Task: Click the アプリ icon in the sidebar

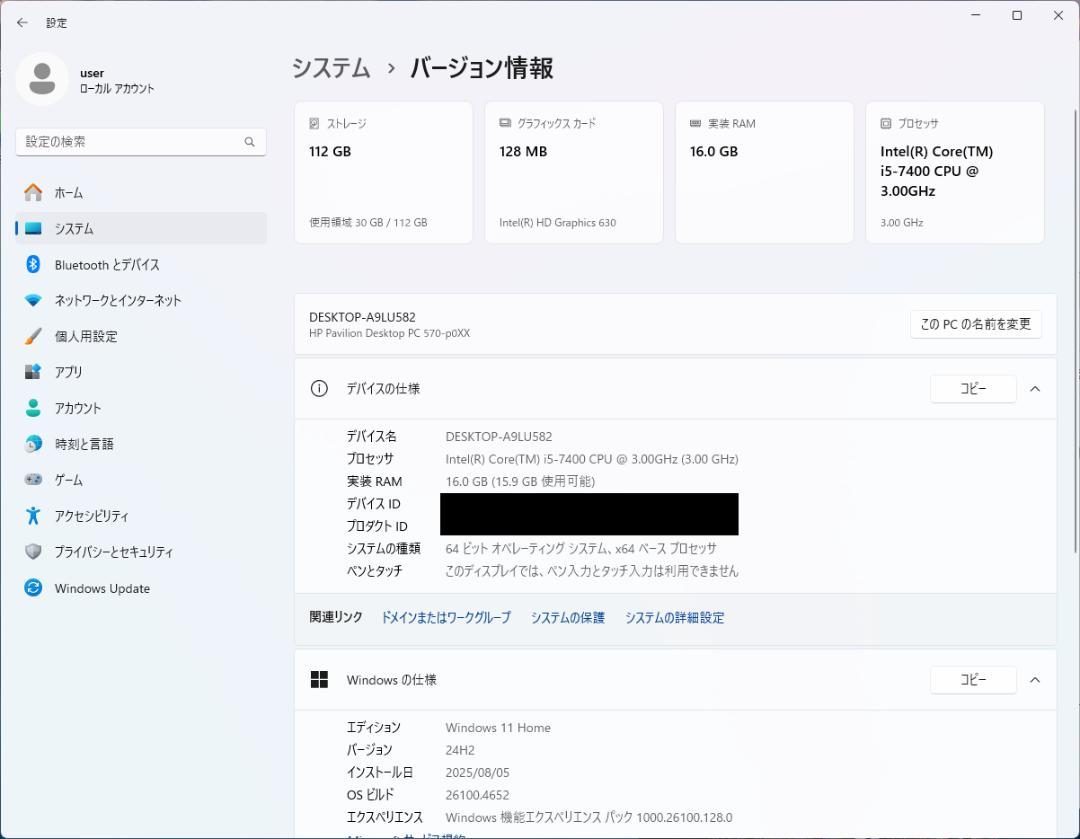Action: [33, 372]
